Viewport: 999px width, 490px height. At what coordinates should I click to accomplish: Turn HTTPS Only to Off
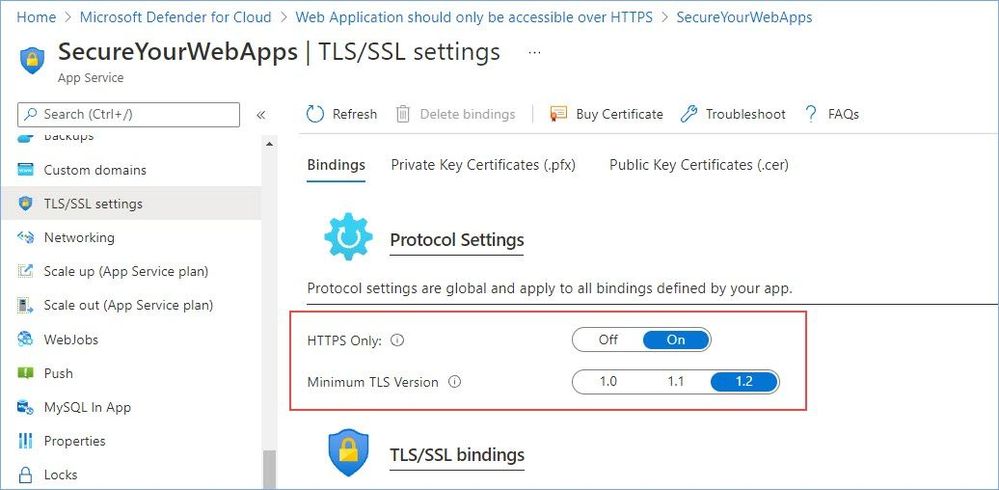[608, 340]
